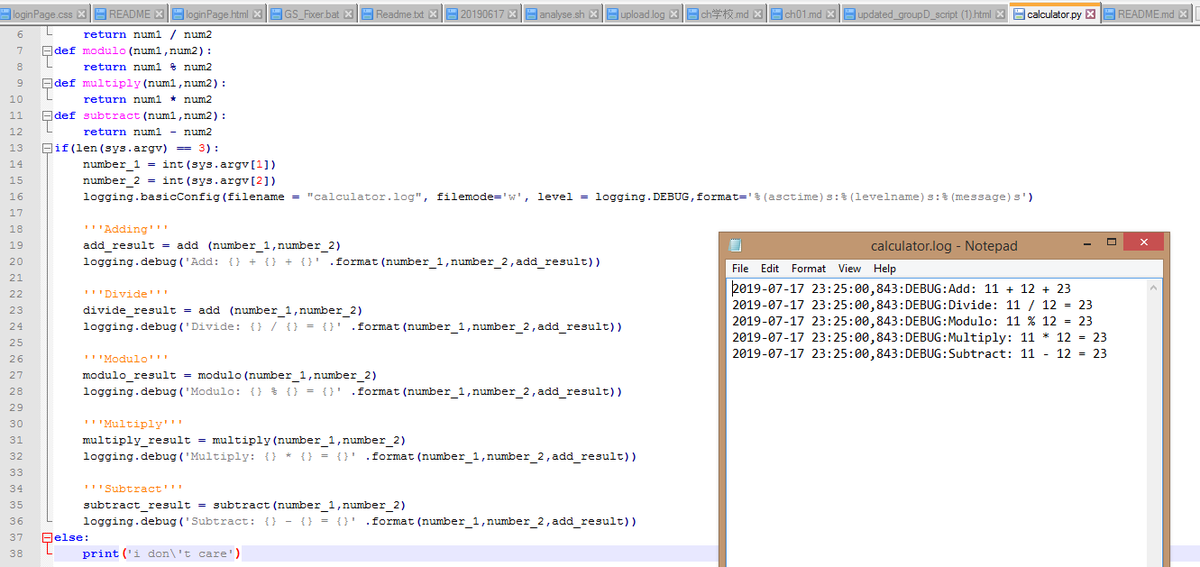Click the DEBUG:Multiply log line in Notepad
Viewport: 1200px width, 567px height.
[x=920, y=337]
